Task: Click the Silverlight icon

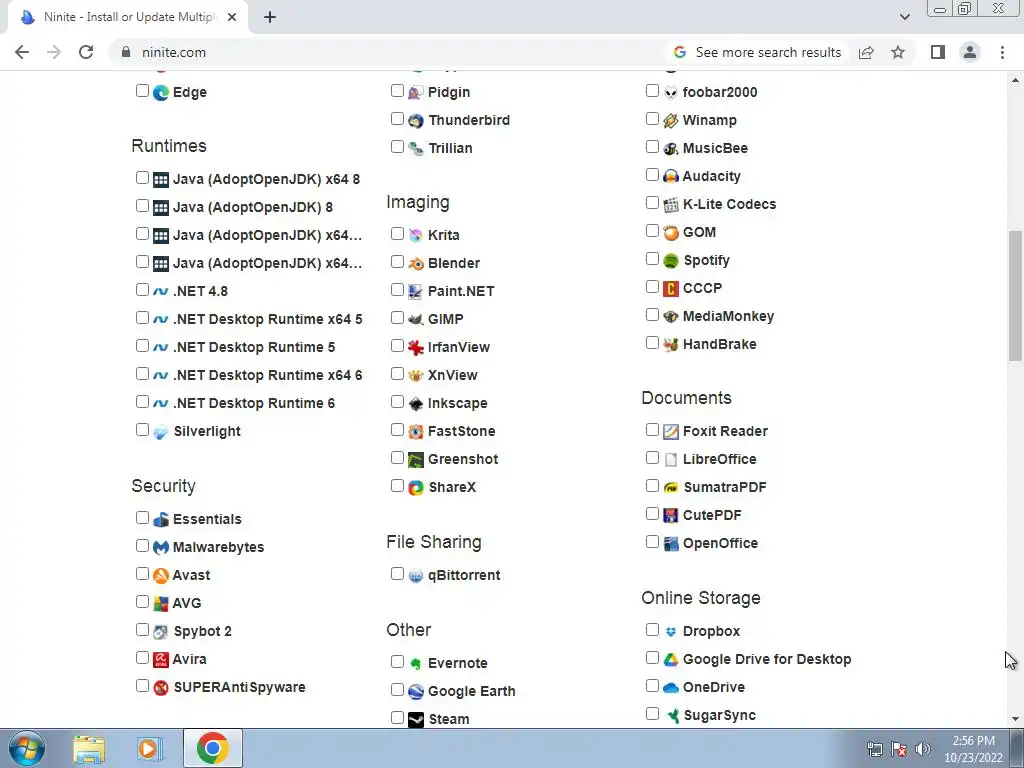Action: [x=161, y=432]
